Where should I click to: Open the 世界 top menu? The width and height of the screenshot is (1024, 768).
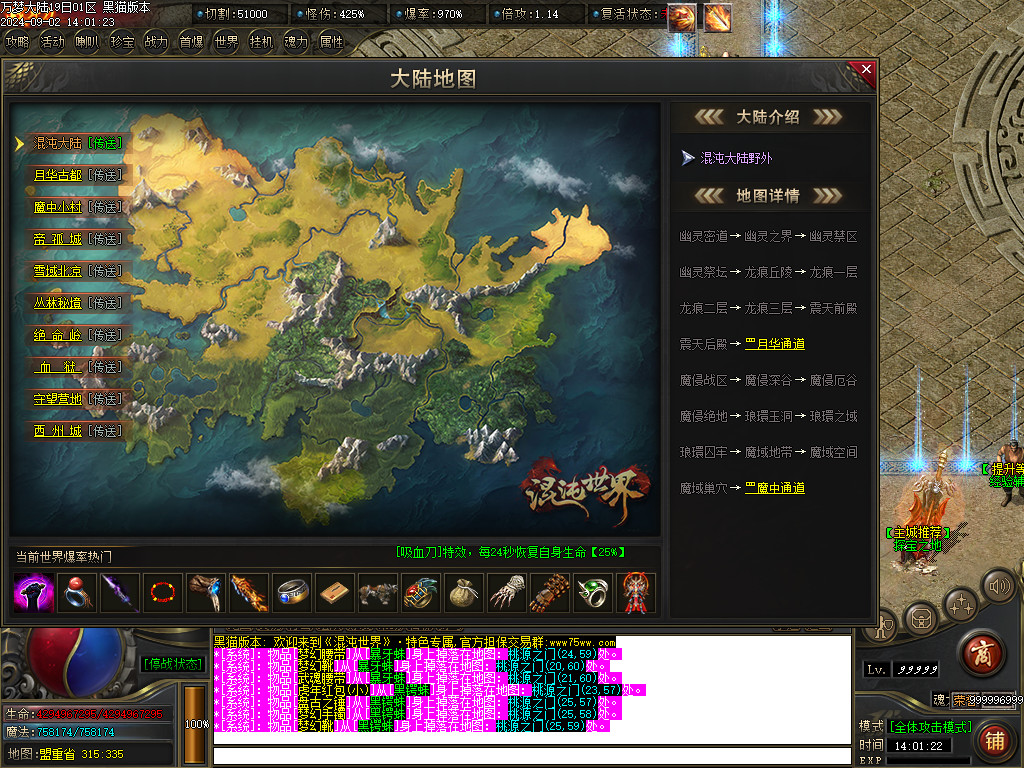[x=227, y=42]
